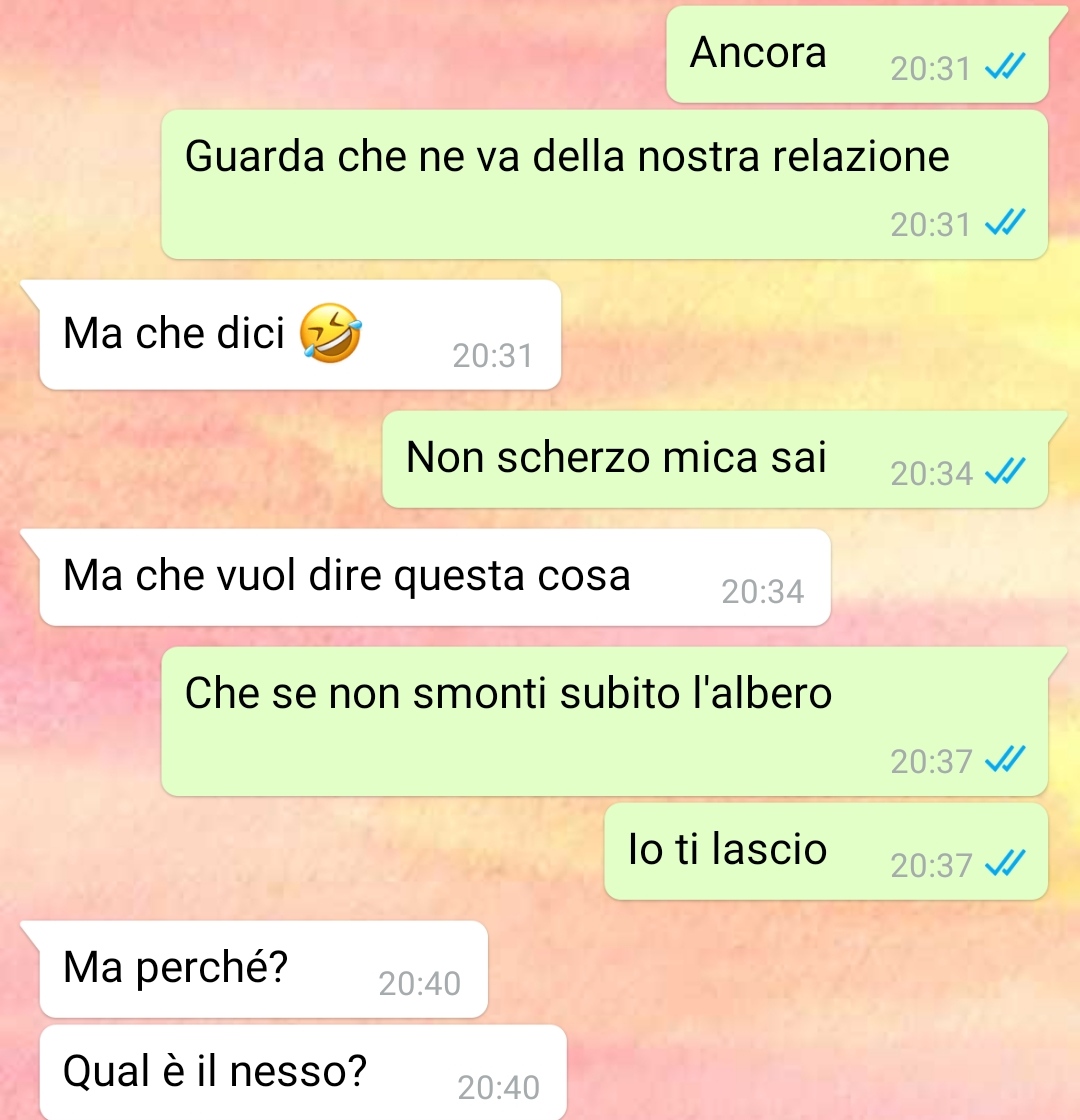1080x1120 pixels.
Task: Select the 'Ma perché?' received message
Action: coord(264,969)
